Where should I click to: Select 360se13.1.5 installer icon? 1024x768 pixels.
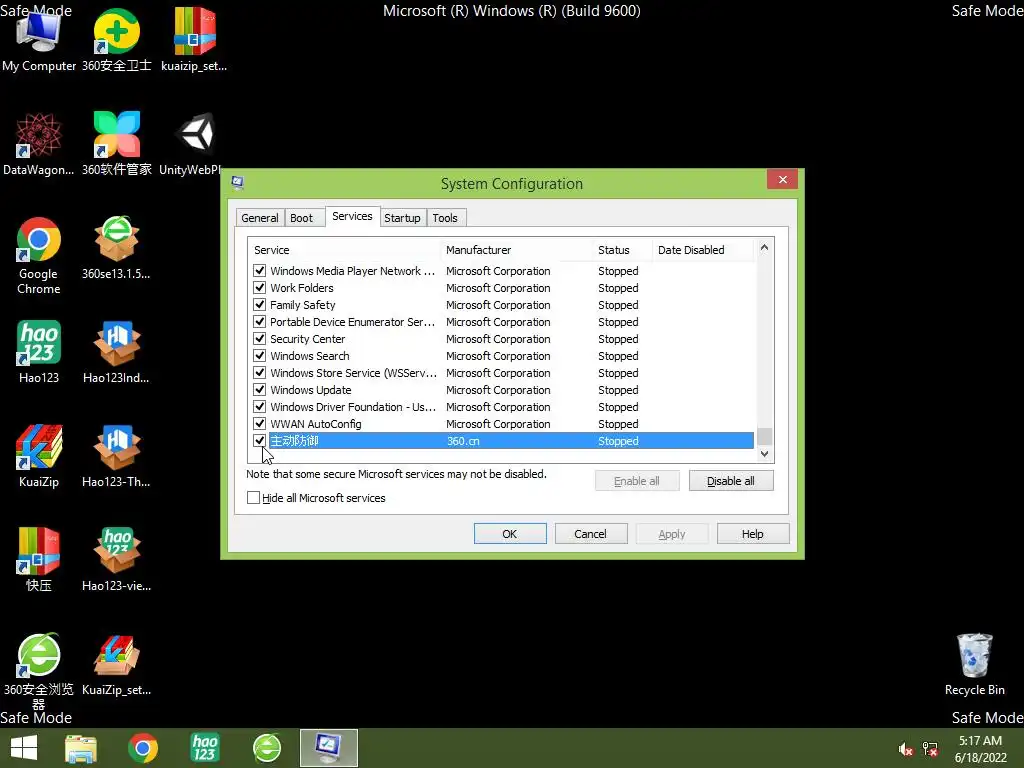point(116,248)
